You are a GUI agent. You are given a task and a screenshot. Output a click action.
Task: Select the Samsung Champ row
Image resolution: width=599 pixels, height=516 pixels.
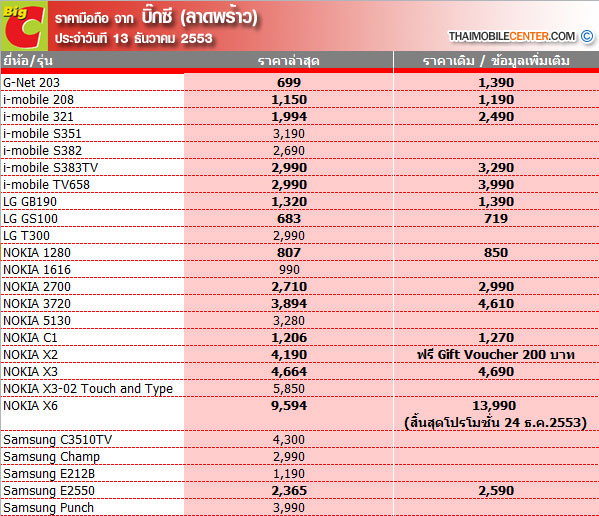[300, 457]
